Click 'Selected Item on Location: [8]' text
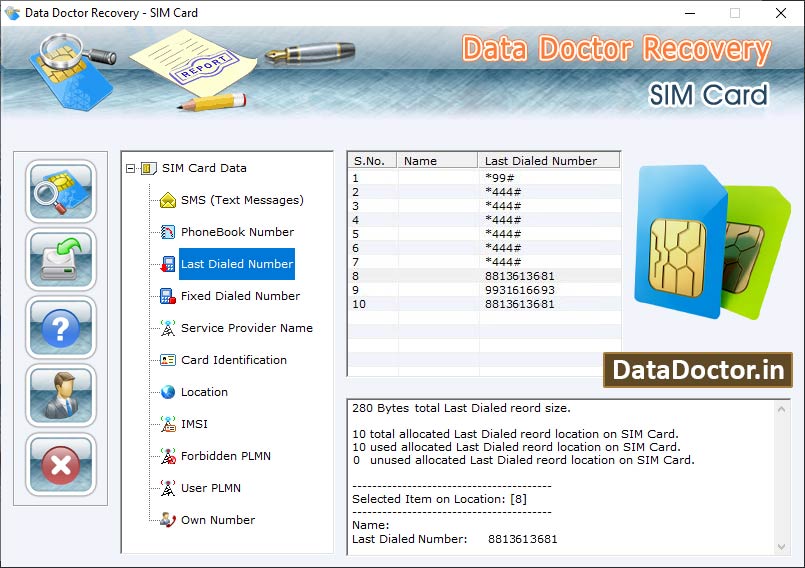Screen dimensions: 805x568 pyautogui.click(x=439, y=499)
